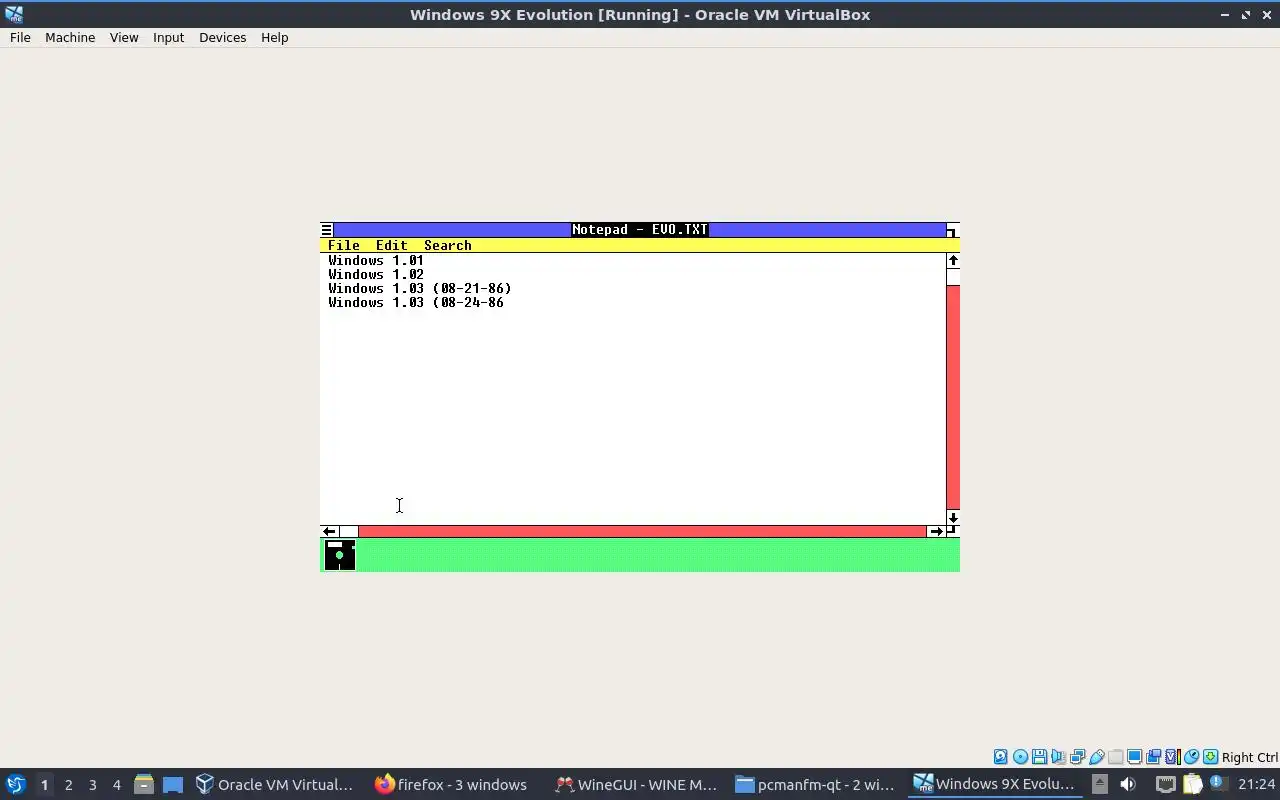Click the size box at Notepad bottom-right corner
Image resolution: width=1280 pixels, height=800 pixels.
[953, 531]
